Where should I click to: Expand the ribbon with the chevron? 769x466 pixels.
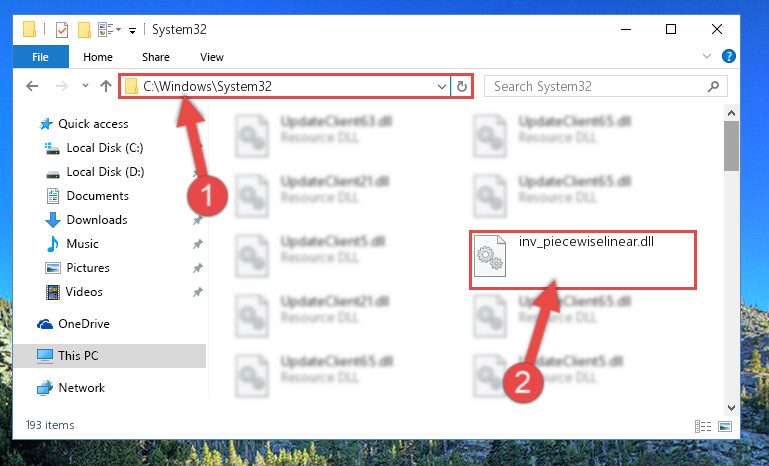[x=707, y=56]
